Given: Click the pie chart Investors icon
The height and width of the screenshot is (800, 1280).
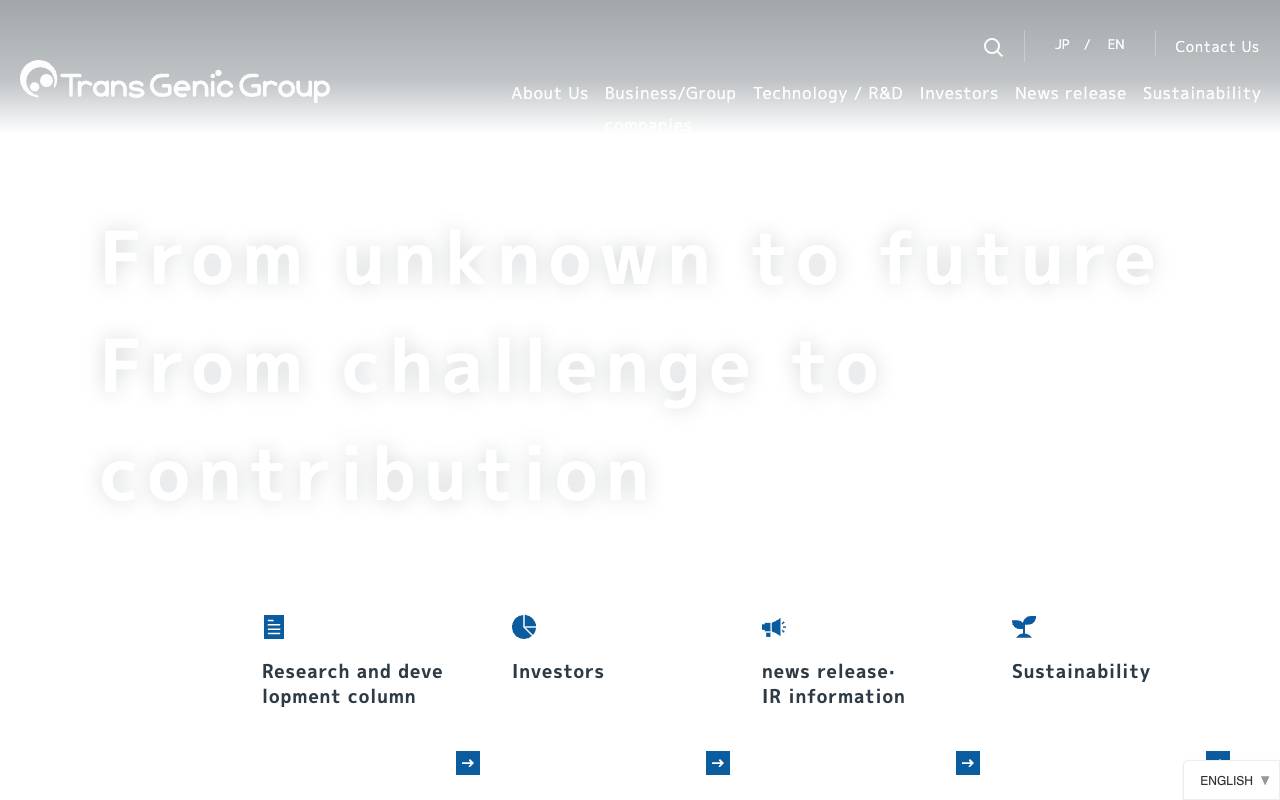Looking at the screenshot, I should (x=524, y=627).
